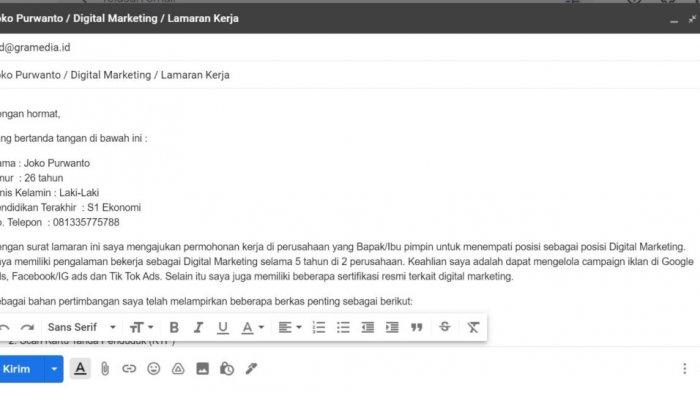
Task: Click the sentence mentioning 'Tik Tok Ads'
Action: pos(257,276)
